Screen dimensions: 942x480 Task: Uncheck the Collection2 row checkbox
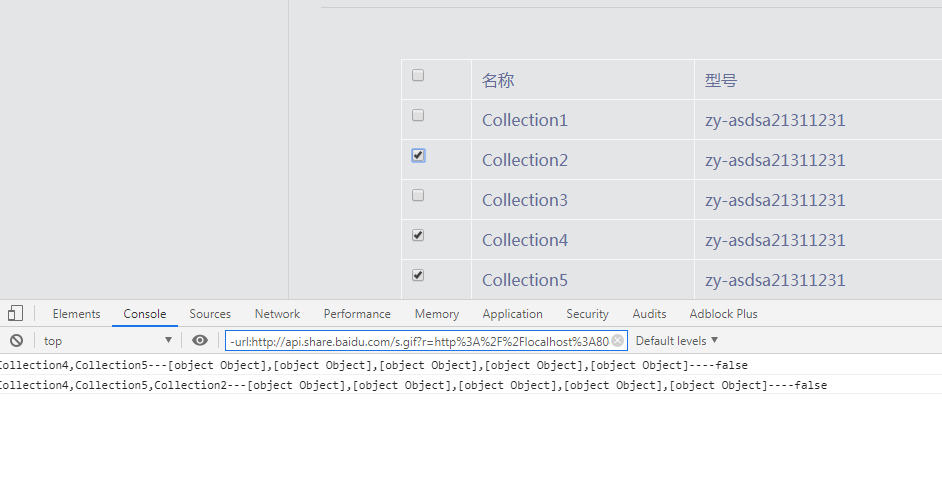[x=418, y=156]
